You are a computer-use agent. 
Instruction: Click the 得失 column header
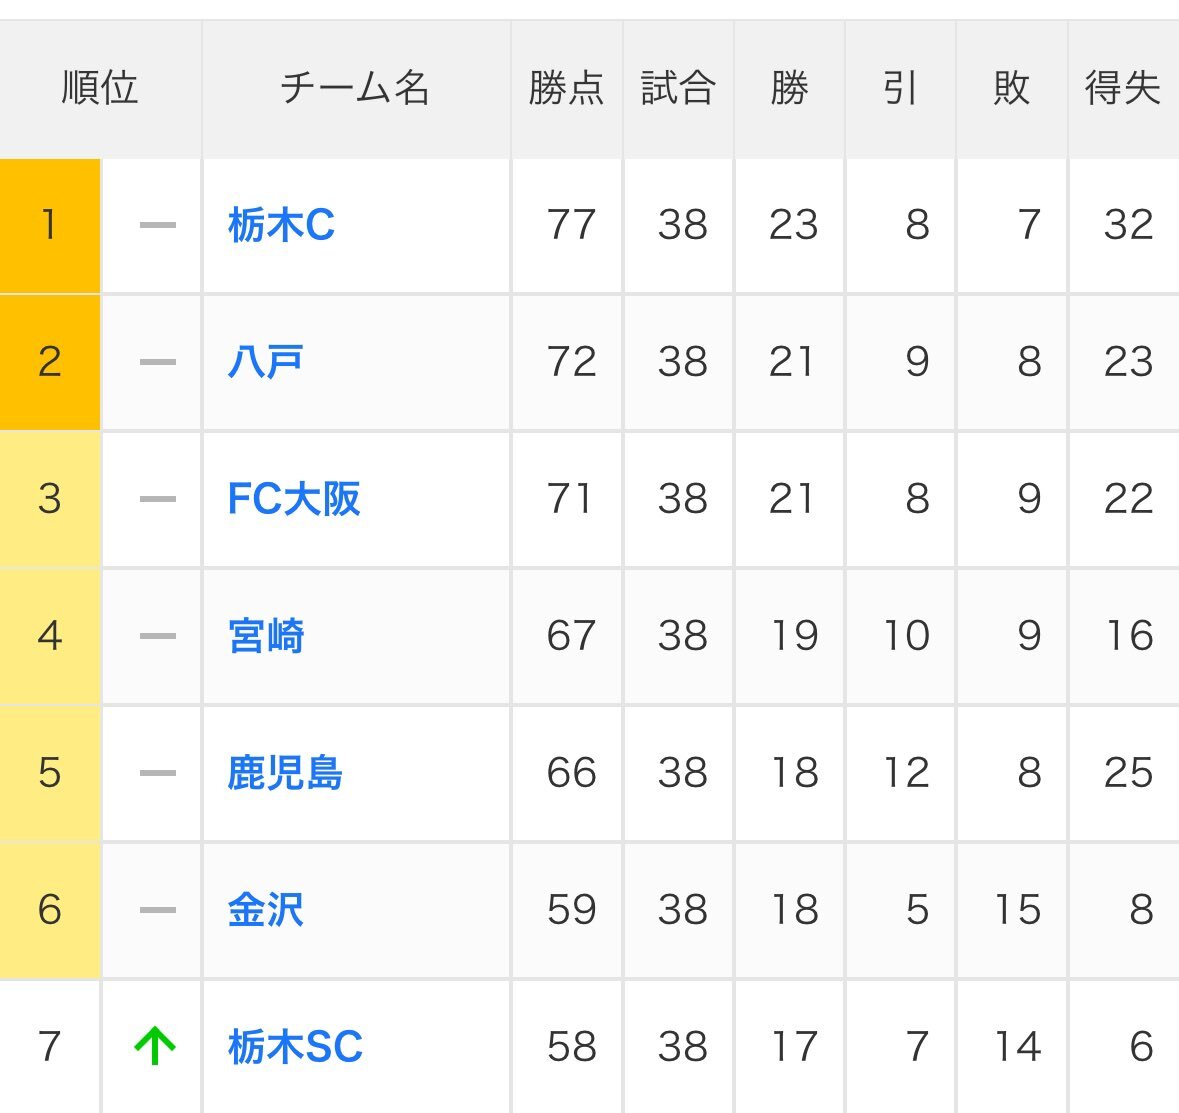[1122, 89]
